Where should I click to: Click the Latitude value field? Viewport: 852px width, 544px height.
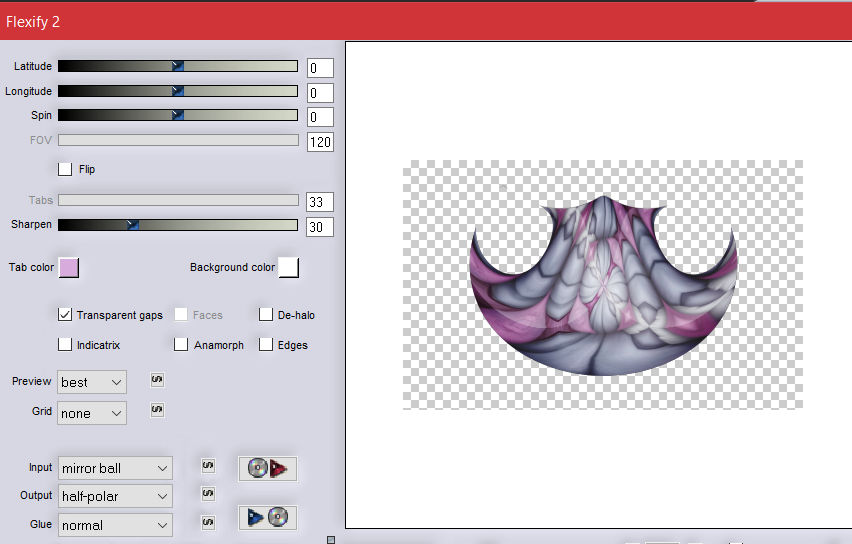(x=320, y=68)
